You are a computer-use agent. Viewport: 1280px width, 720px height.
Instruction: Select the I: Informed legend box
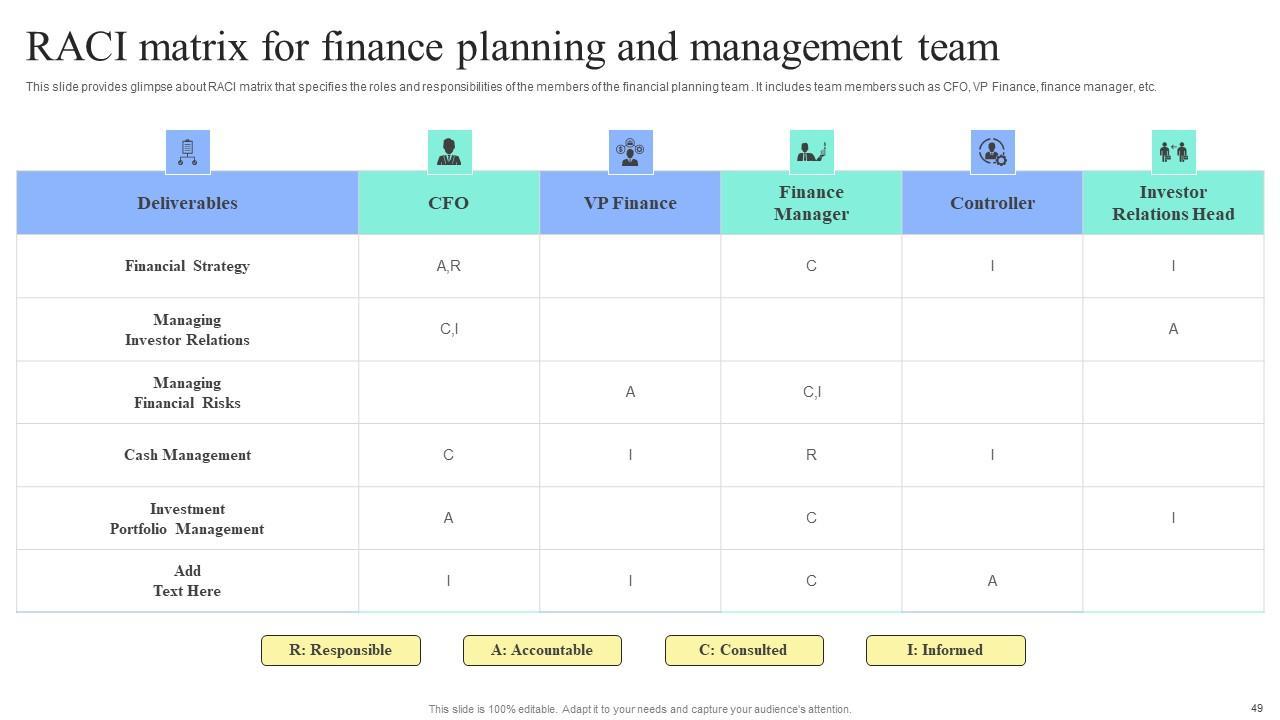(x=945, y=650)
